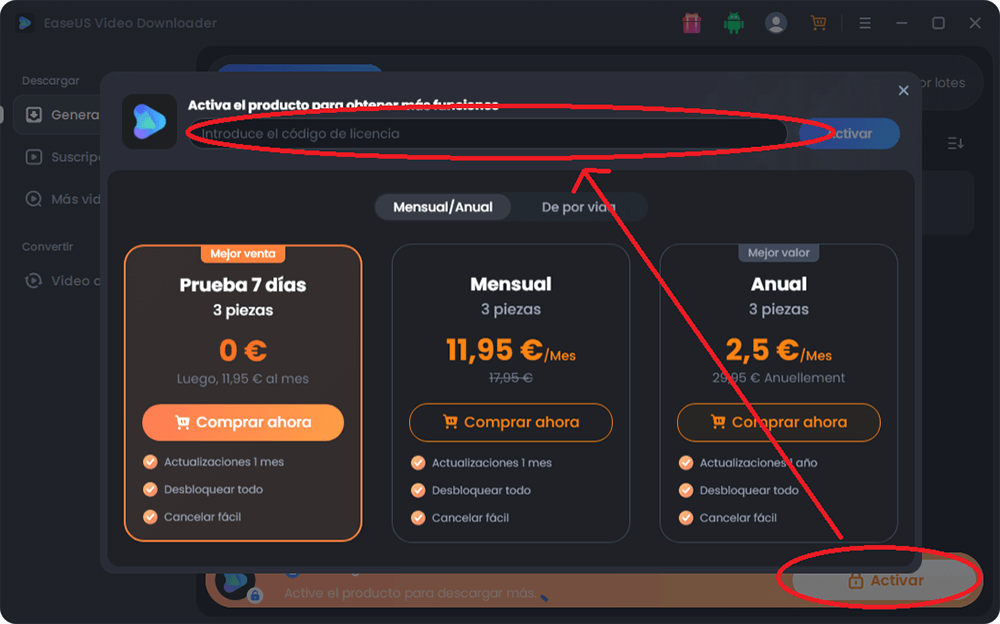
Task: Click the sort list icon at right
Action: (955, 143)
